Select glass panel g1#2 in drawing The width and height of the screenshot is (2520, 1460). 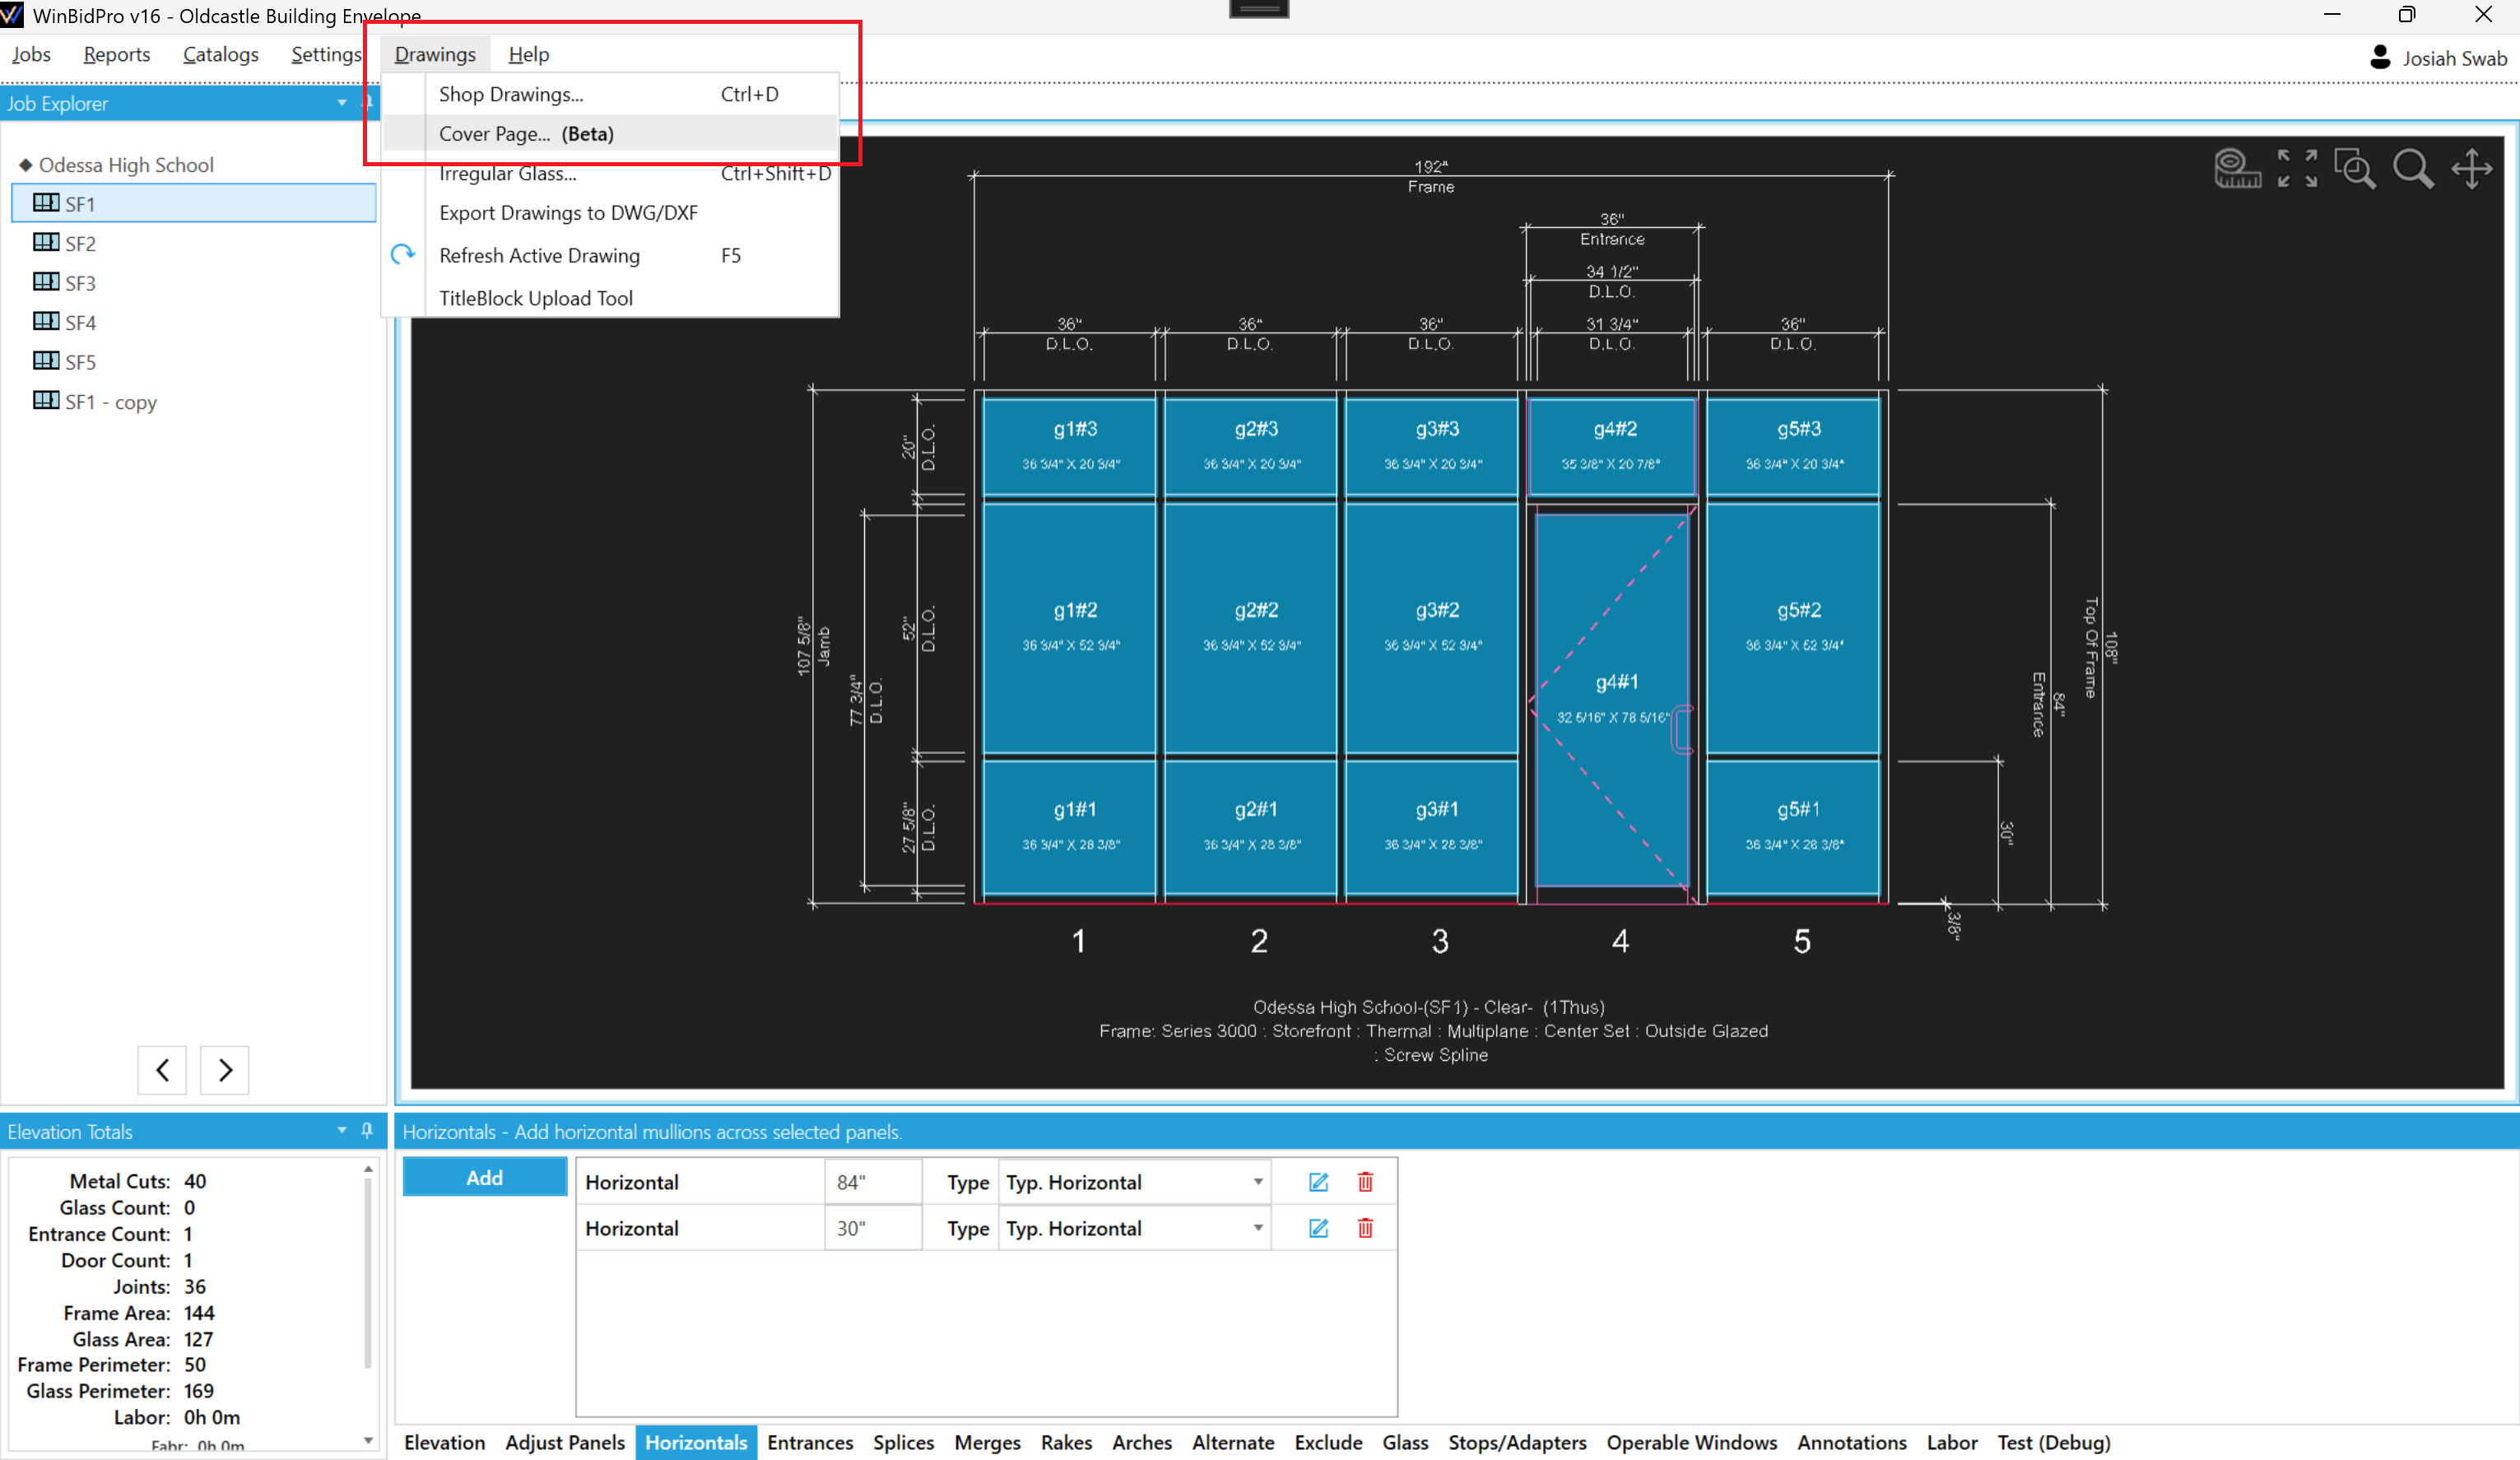tap(1069, 627)
